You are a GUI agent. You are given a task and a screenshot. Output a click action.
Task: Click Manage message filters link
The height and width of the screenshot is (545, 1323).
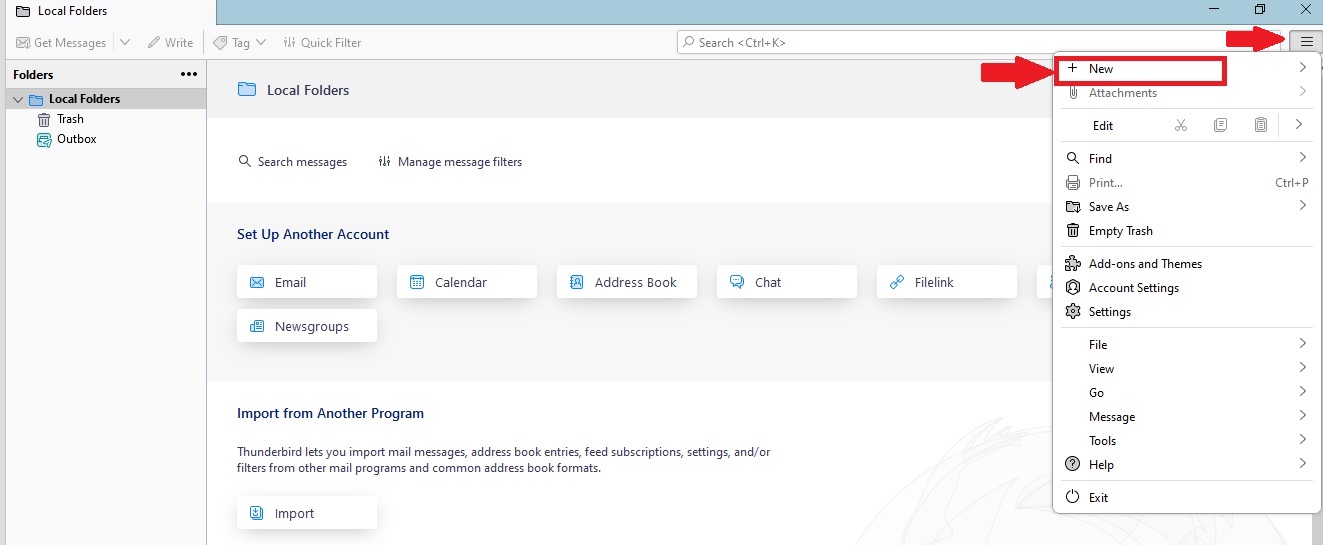[x=450, y=161]
